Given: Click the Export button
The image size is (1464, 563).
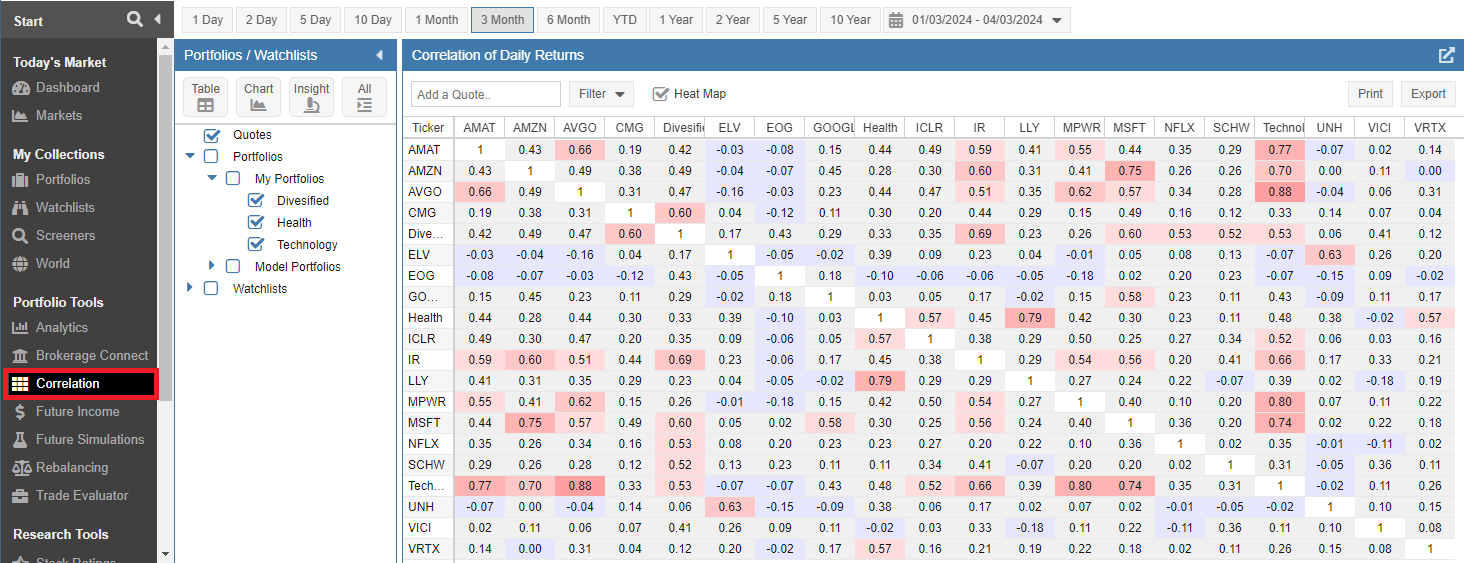Looking at the screenshot, I should (1428, 94).
